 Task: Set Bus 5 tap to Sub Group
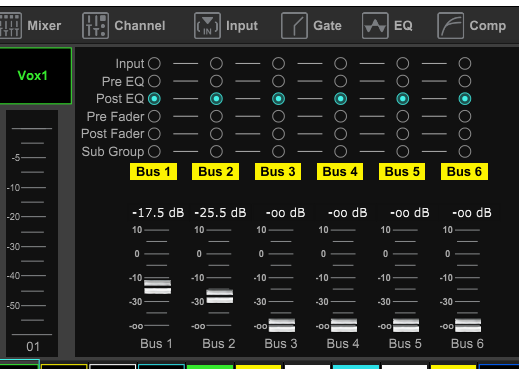403,152
